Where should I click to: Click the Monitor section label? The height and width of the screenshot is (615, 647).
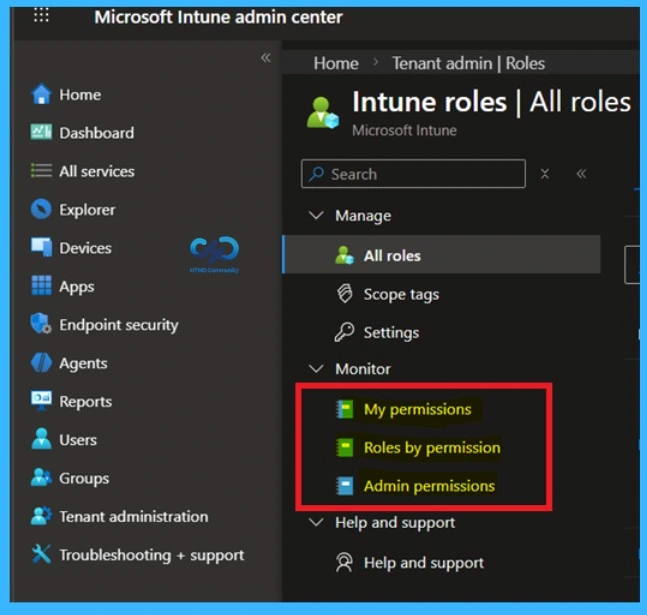tap(363, 369)
